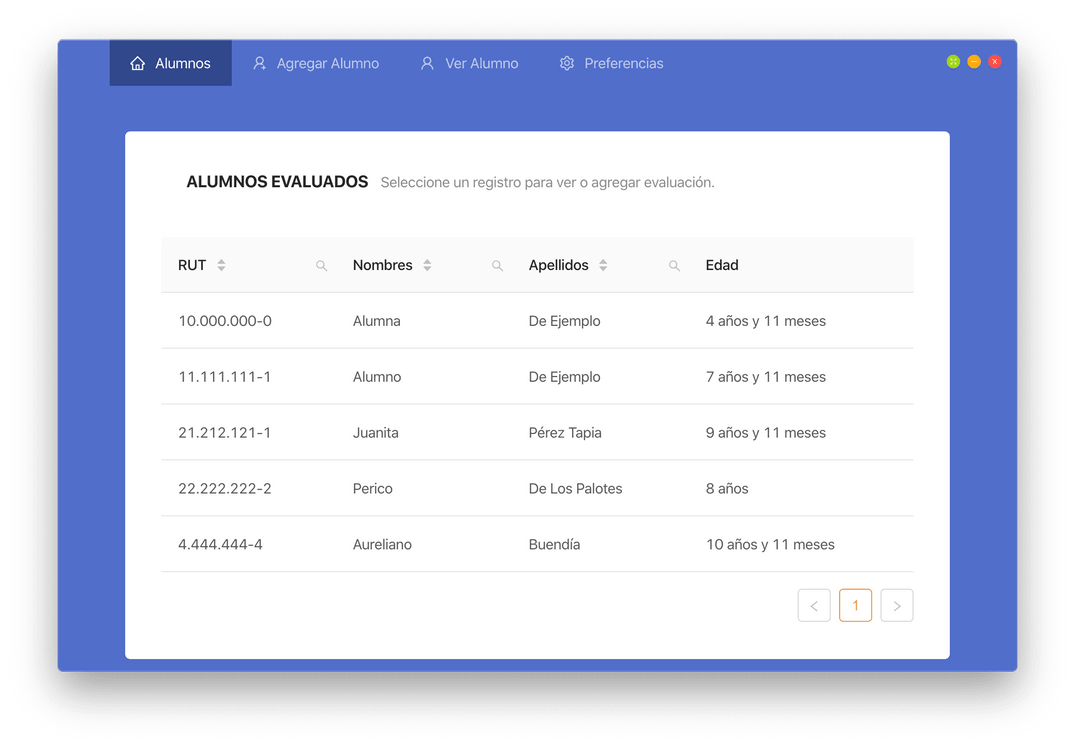The height and width of the screenshot is (748, 1075).
Task: Toggle sorting on the Edad column header
Action: coord(722,264)
